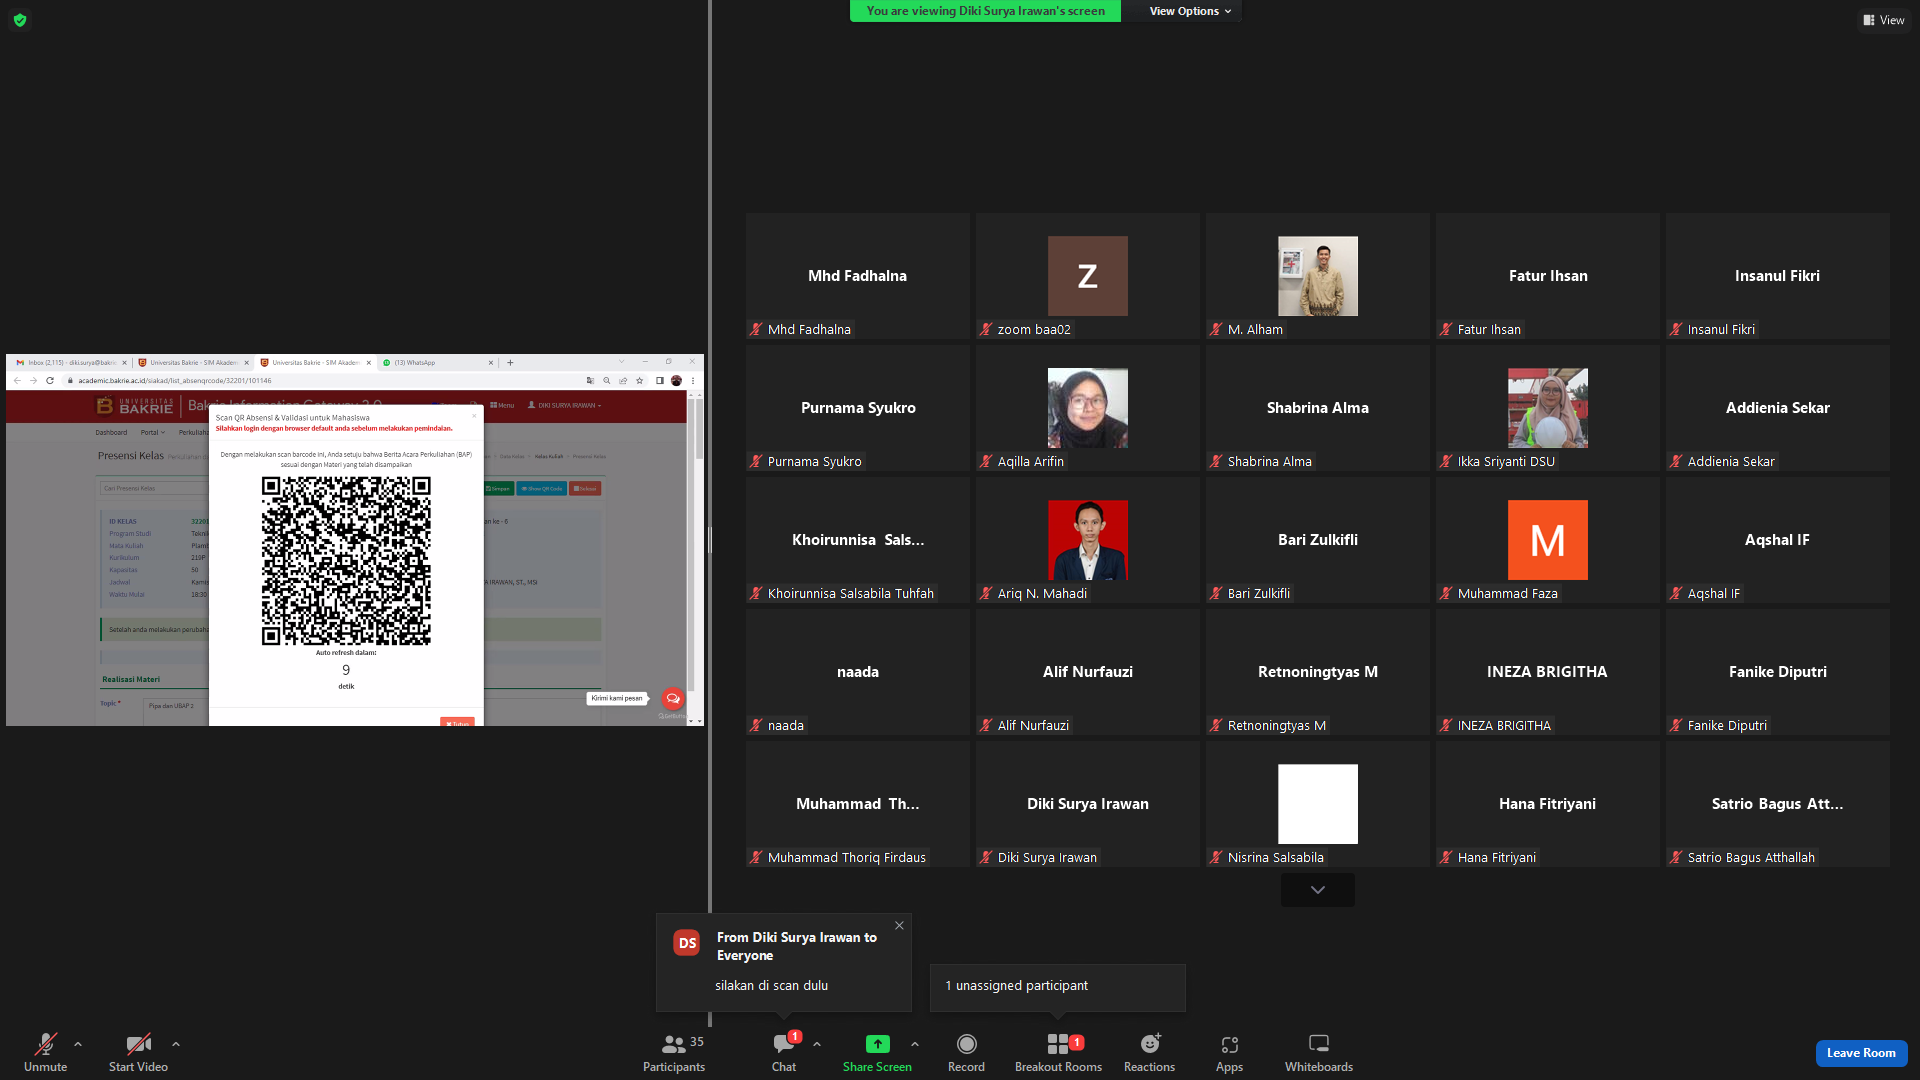Screen dimensions: 1920x1080
Task: Click muted mic icon beside Mhd Fadhalna
Action: 757,330
